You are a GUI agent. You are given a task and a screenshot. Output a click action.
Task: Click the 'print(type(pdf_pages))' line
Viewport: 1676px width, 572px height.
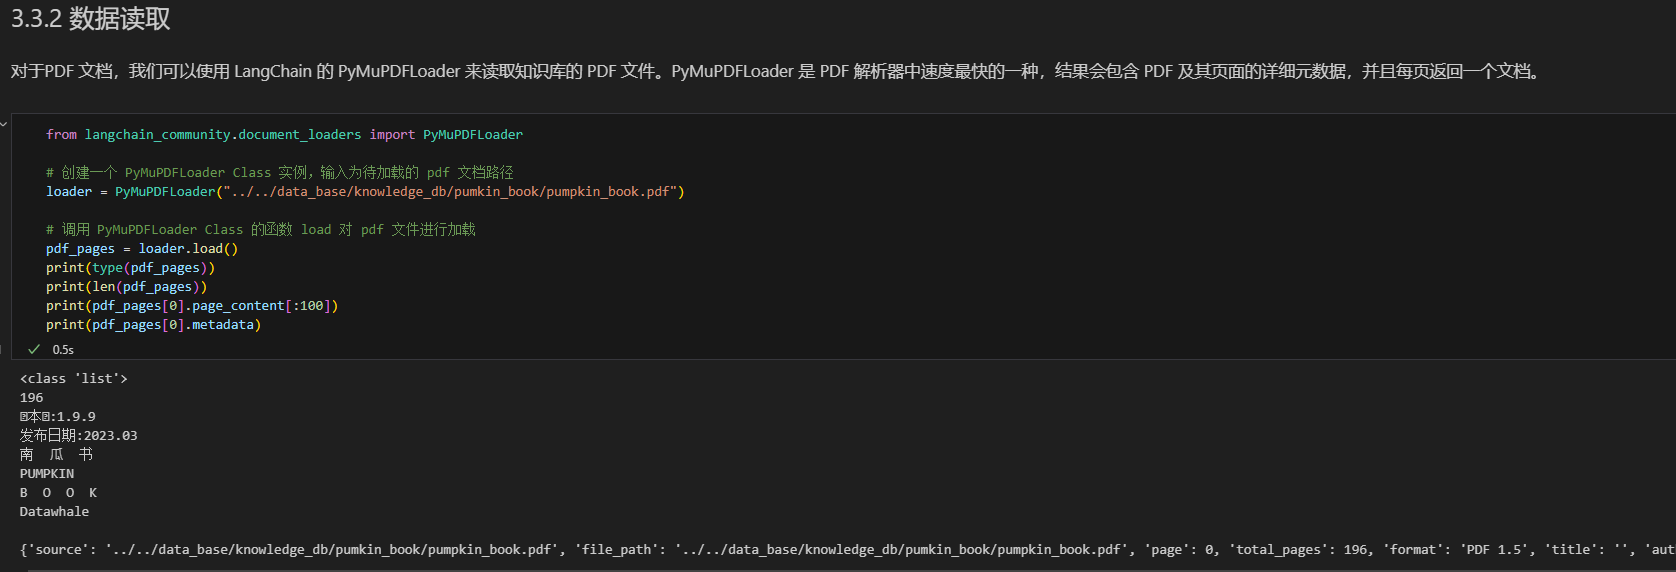(130, 267)
